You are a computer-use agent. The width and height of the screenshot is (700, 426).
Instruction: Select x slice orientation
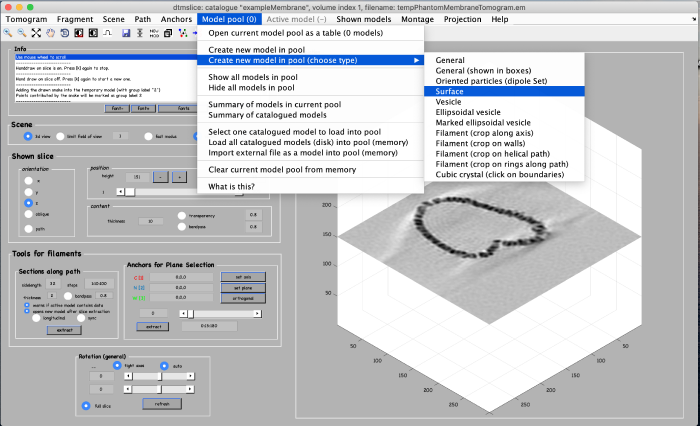point(29,180)
